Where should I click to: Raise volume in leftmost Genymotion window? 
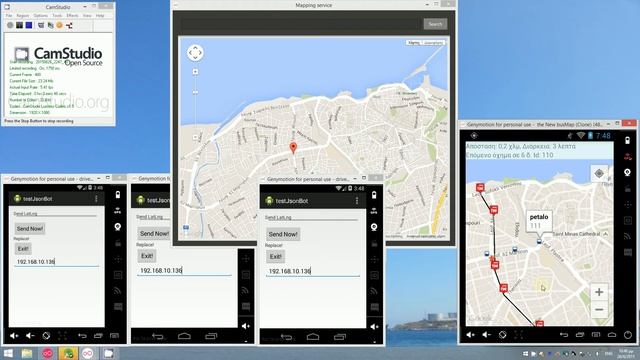14,336
